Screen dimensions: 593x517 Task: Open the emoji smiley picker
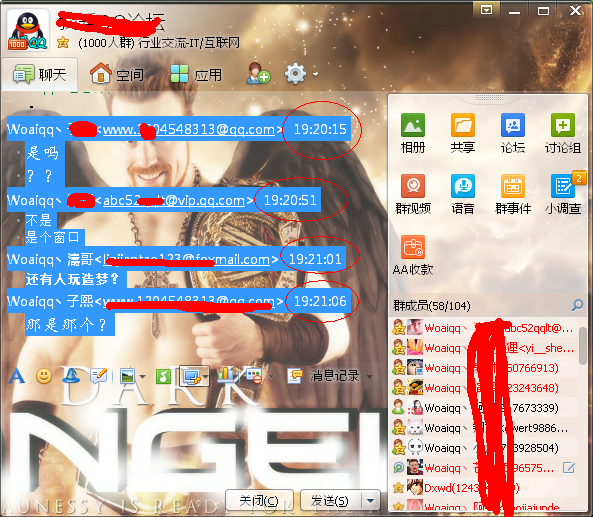tap(44, 376)
